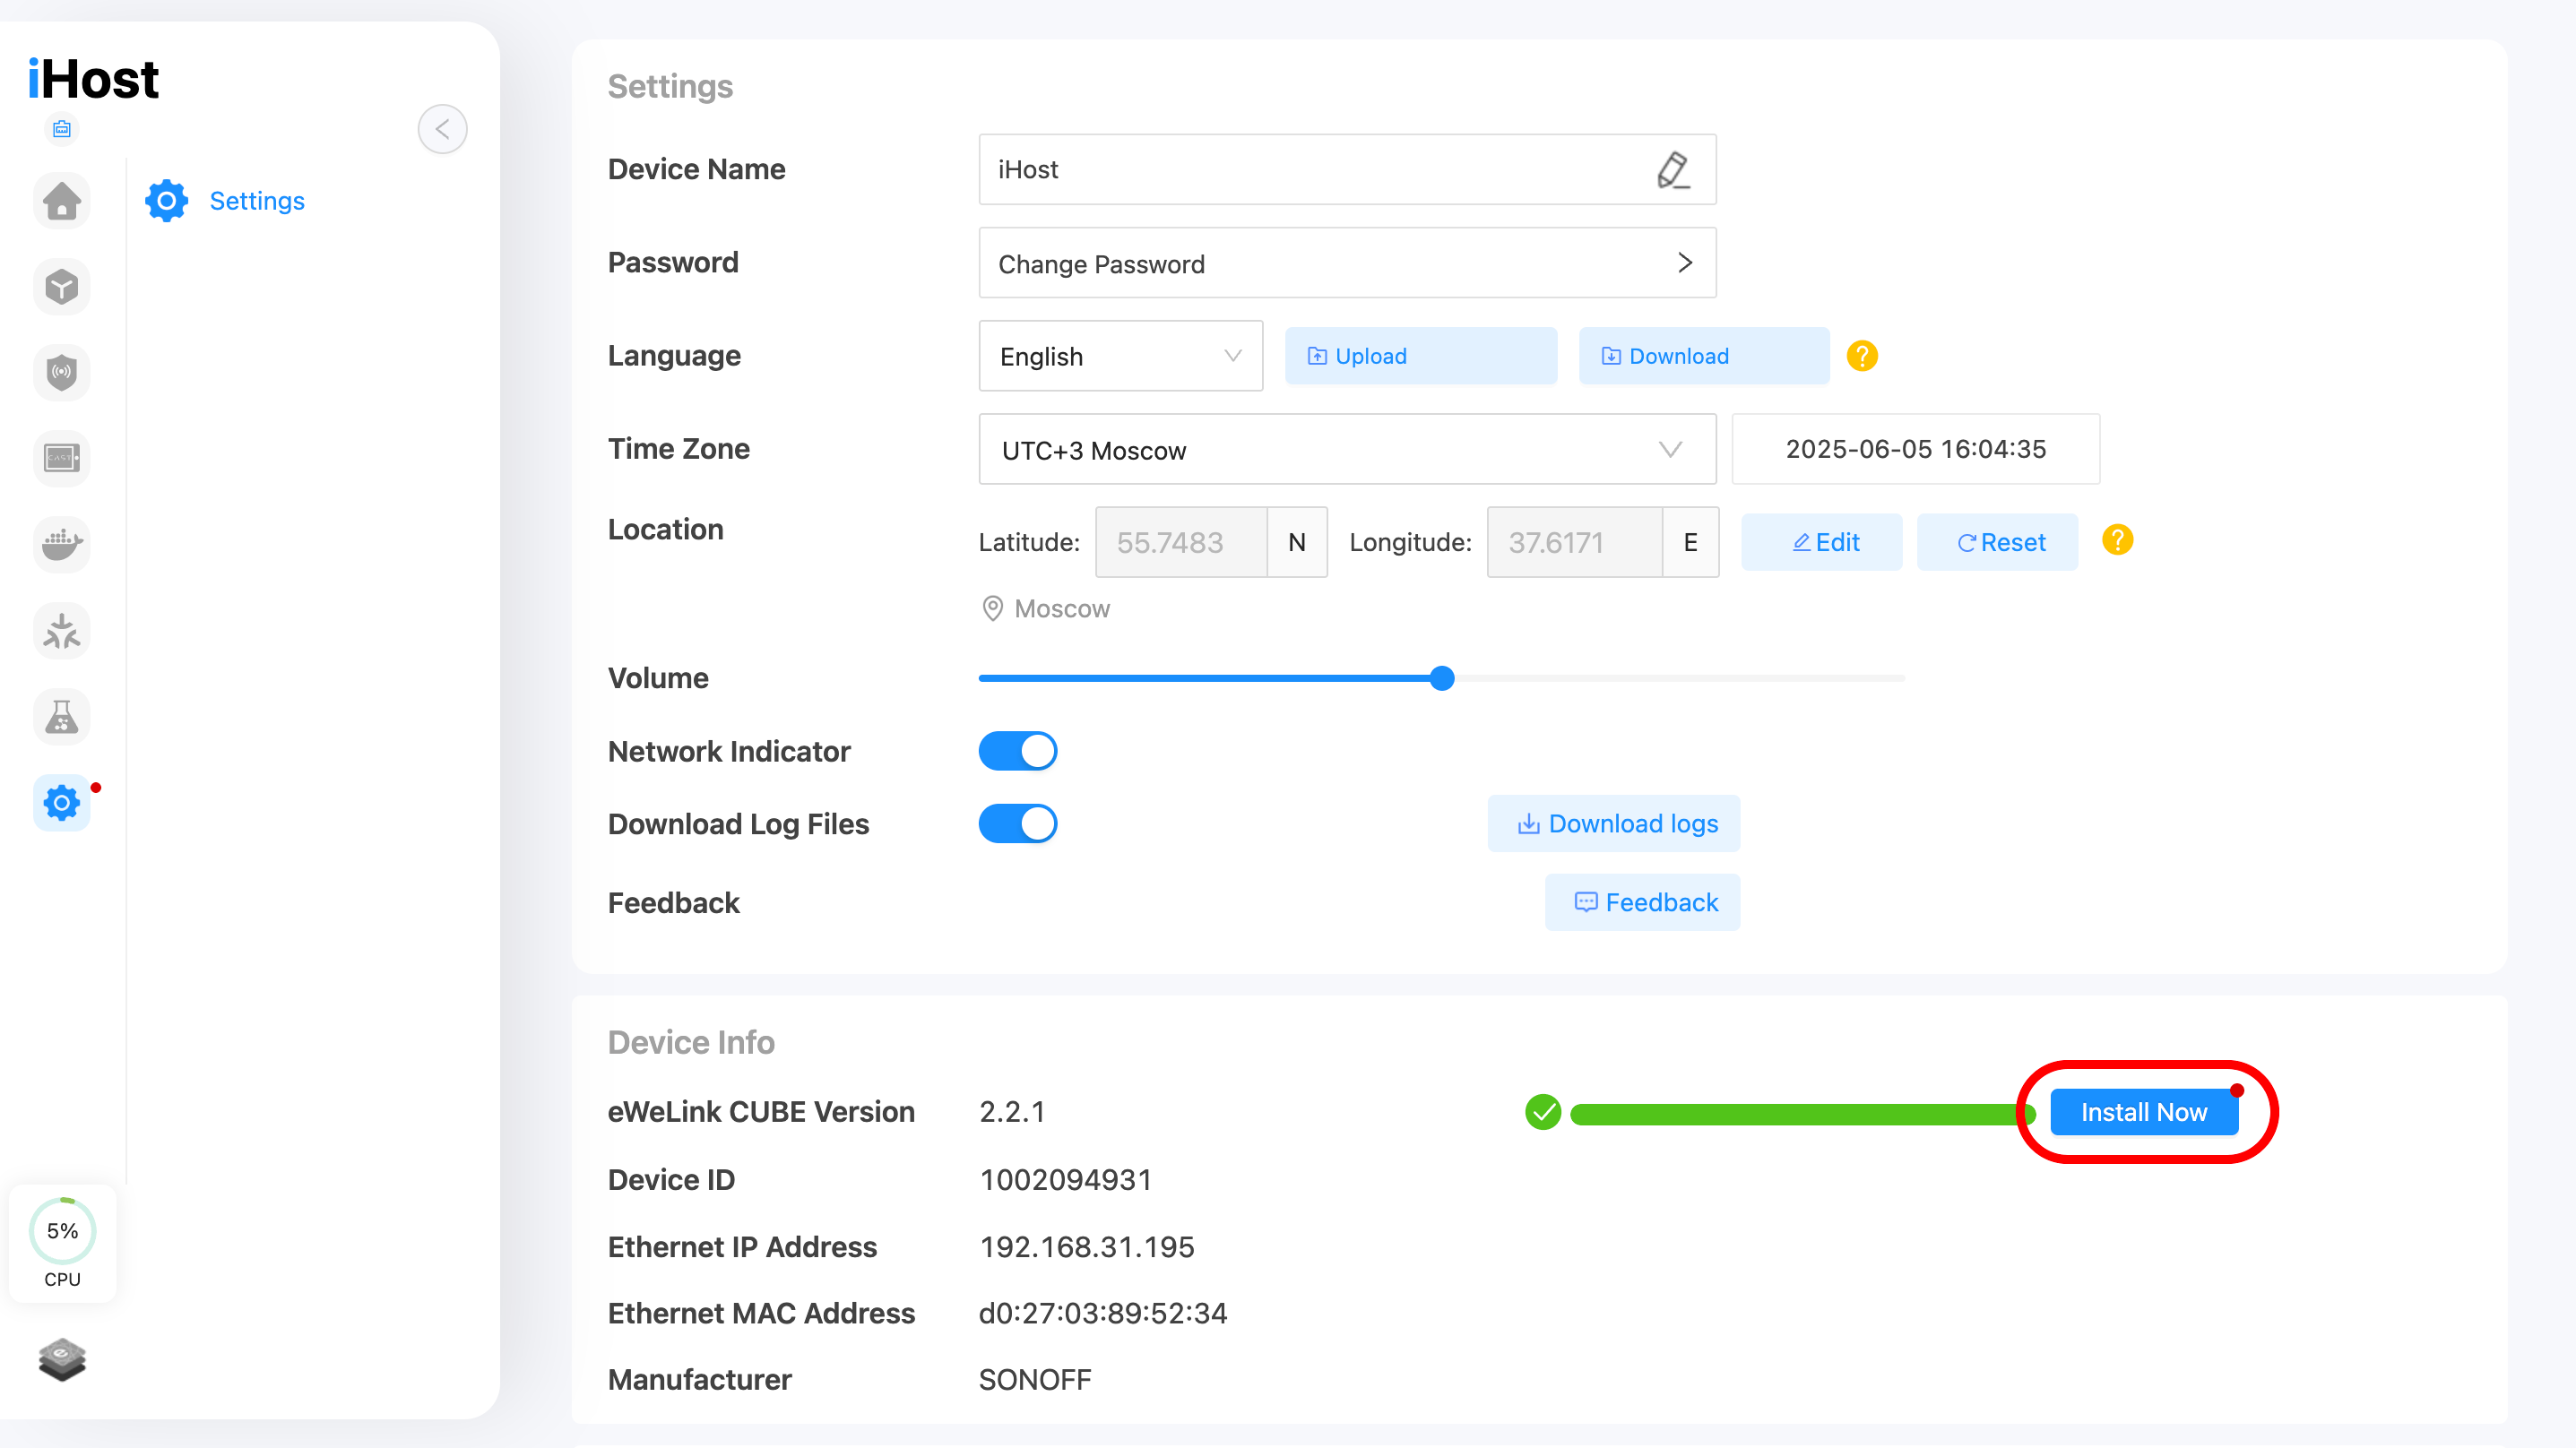This screenshot has height=1448, width=2576.
Task: Open the Language dropdown set to English
Action: click(x=1120, y=356)
